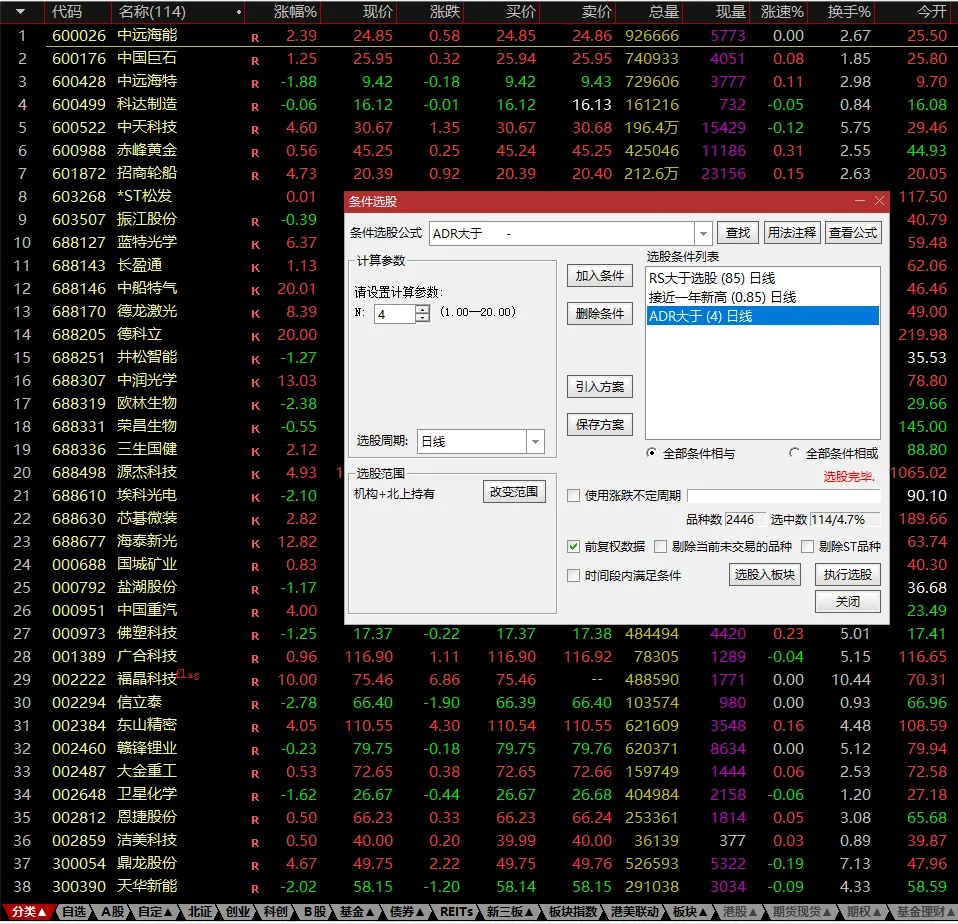The image size is (958, 924).
Task: Sort by 换手% column header
Action: [x=849, y=12]
